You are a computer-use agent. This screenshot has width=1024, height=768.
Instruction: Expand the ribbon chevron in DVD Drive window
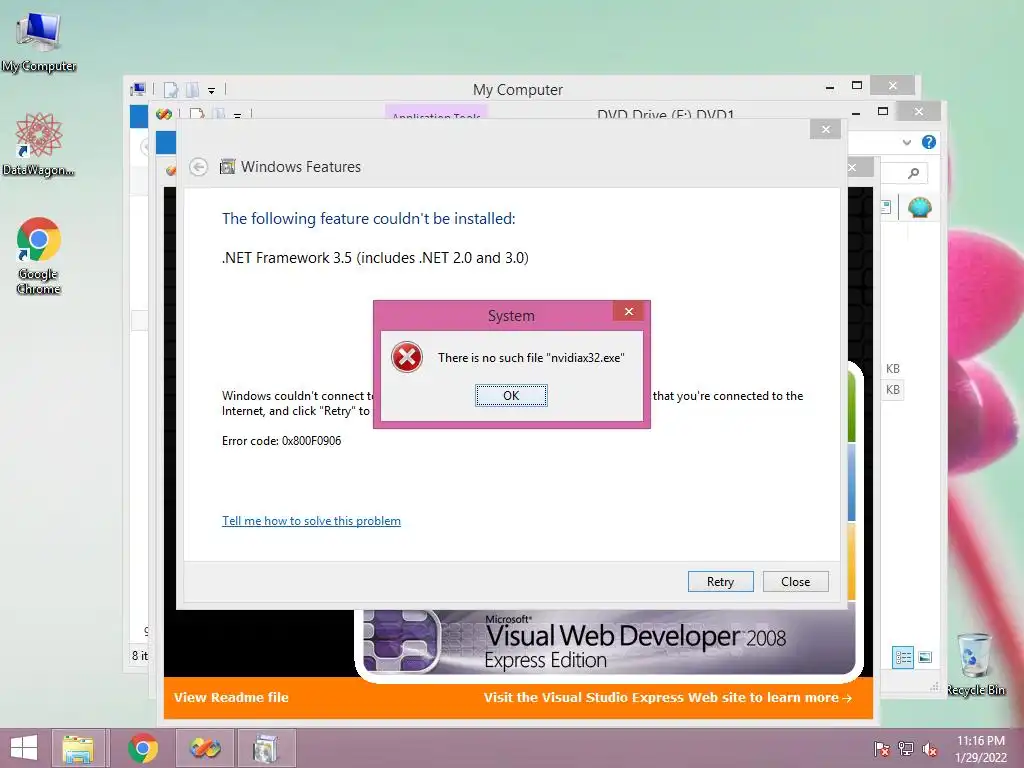coord(906,142)
